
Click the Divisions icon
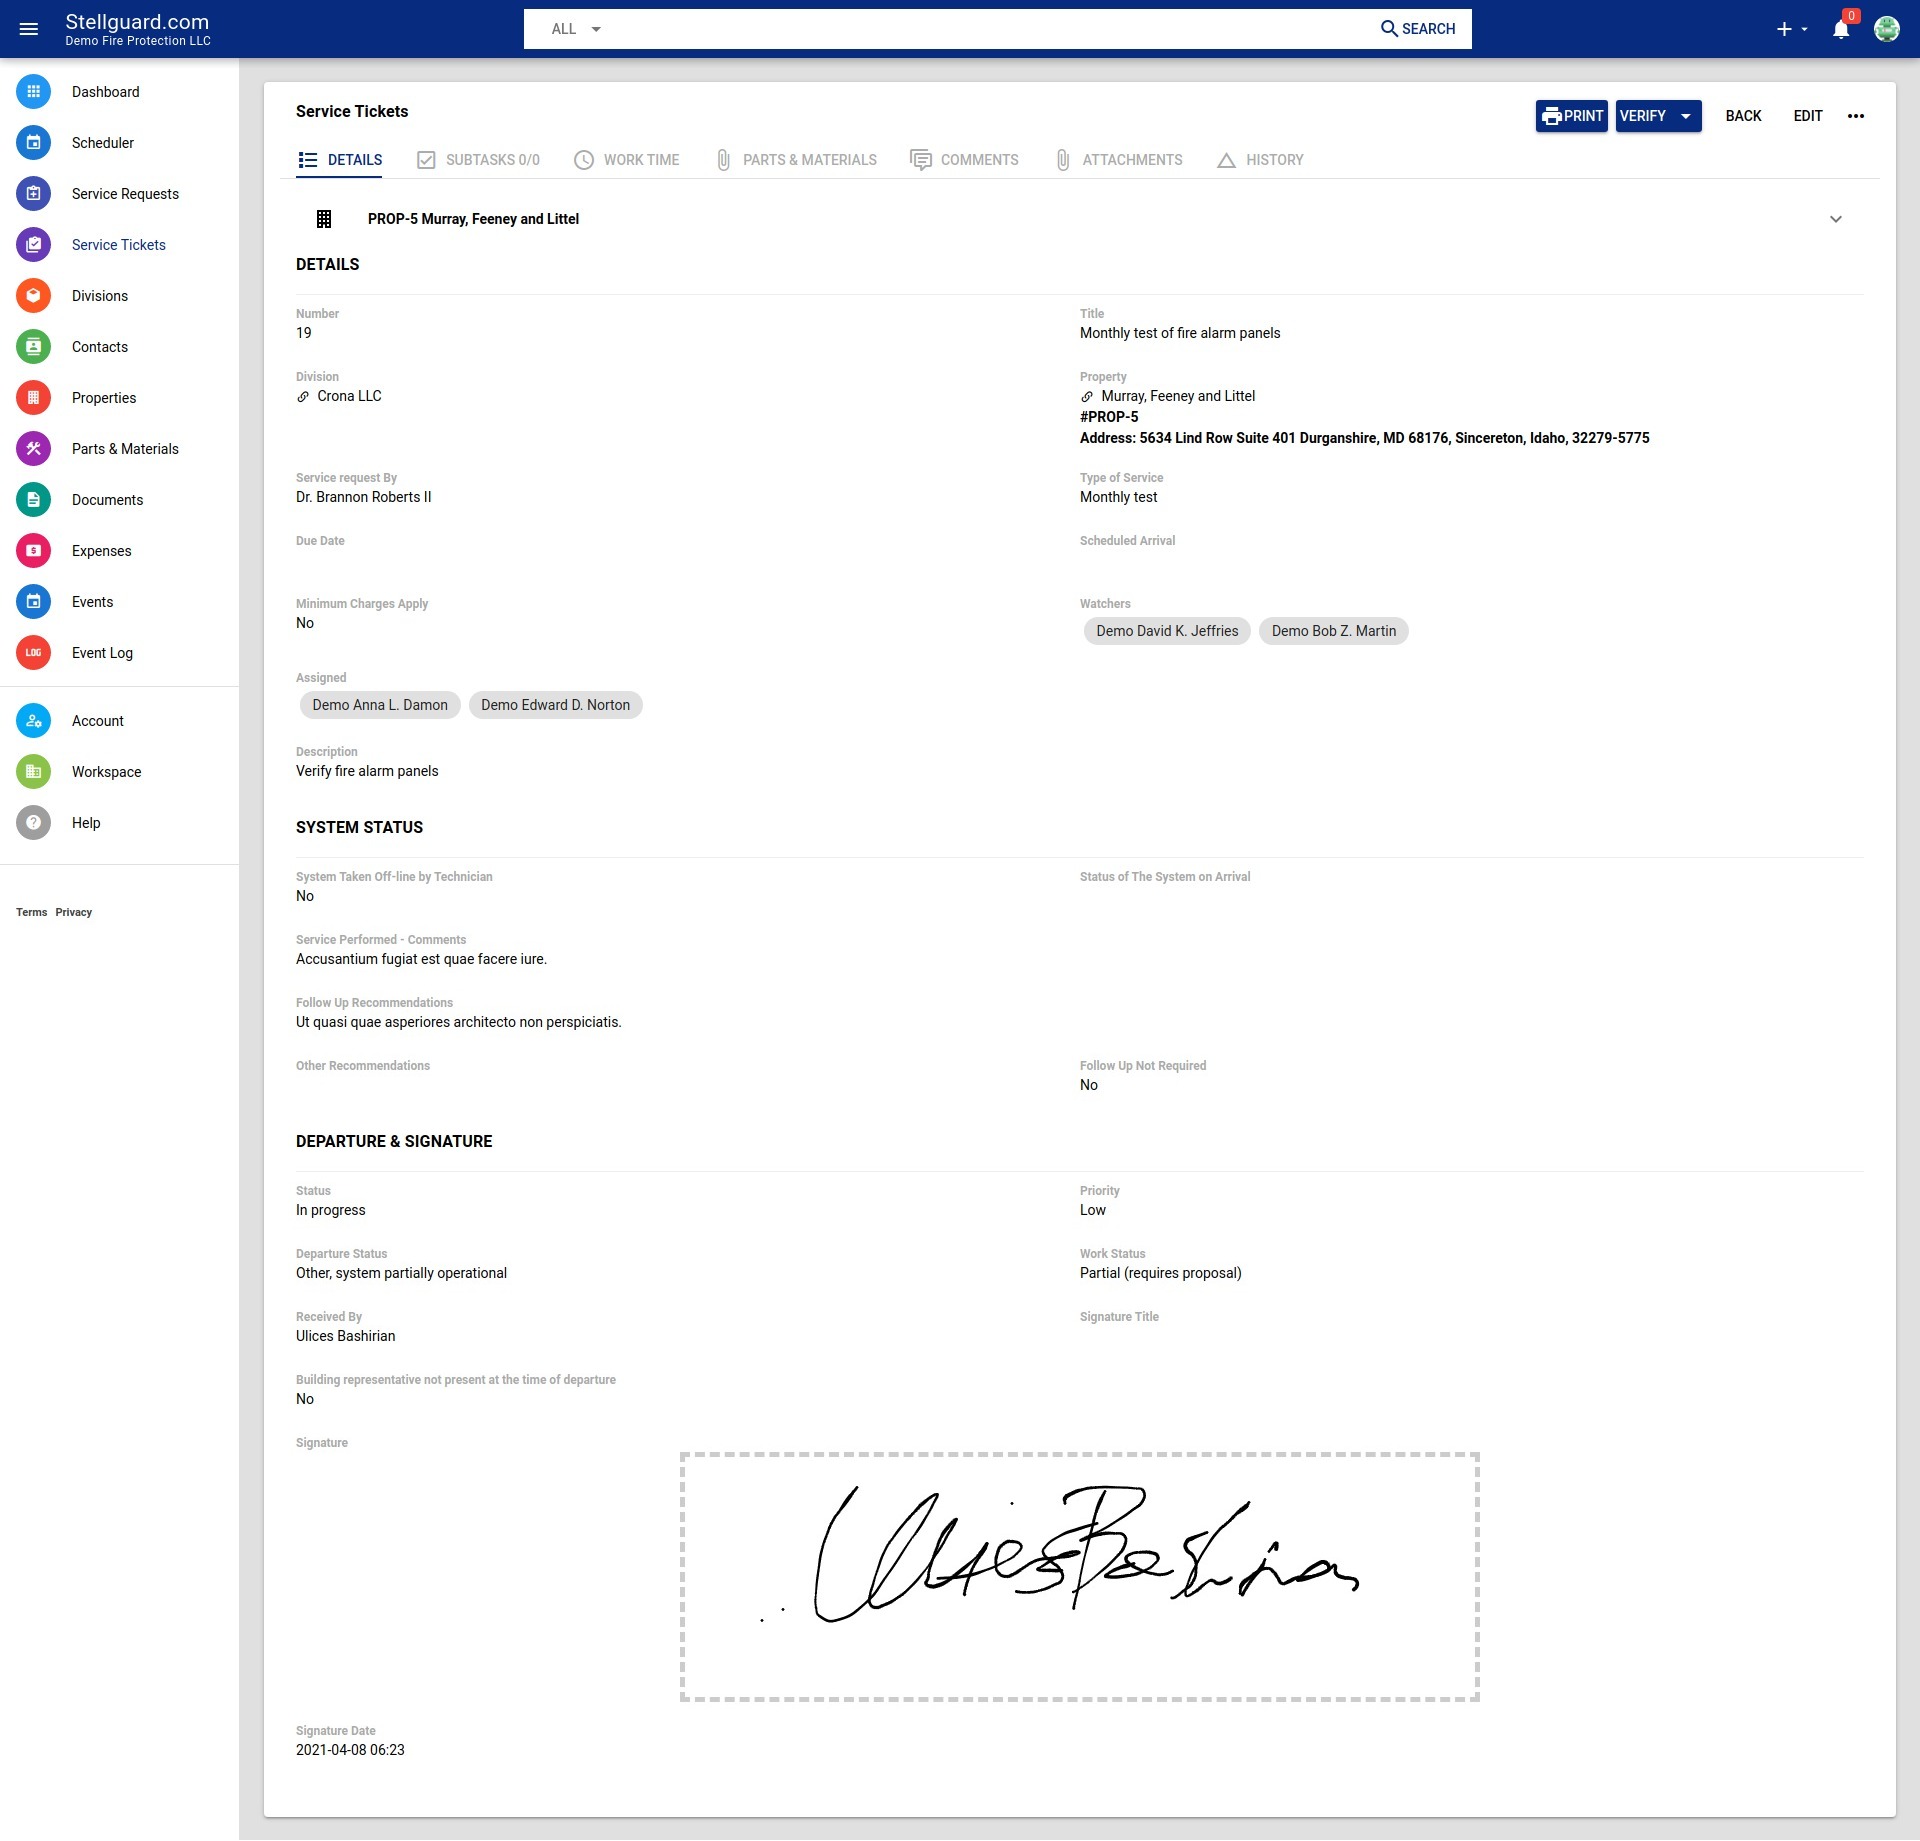click(x=33, y=296)
